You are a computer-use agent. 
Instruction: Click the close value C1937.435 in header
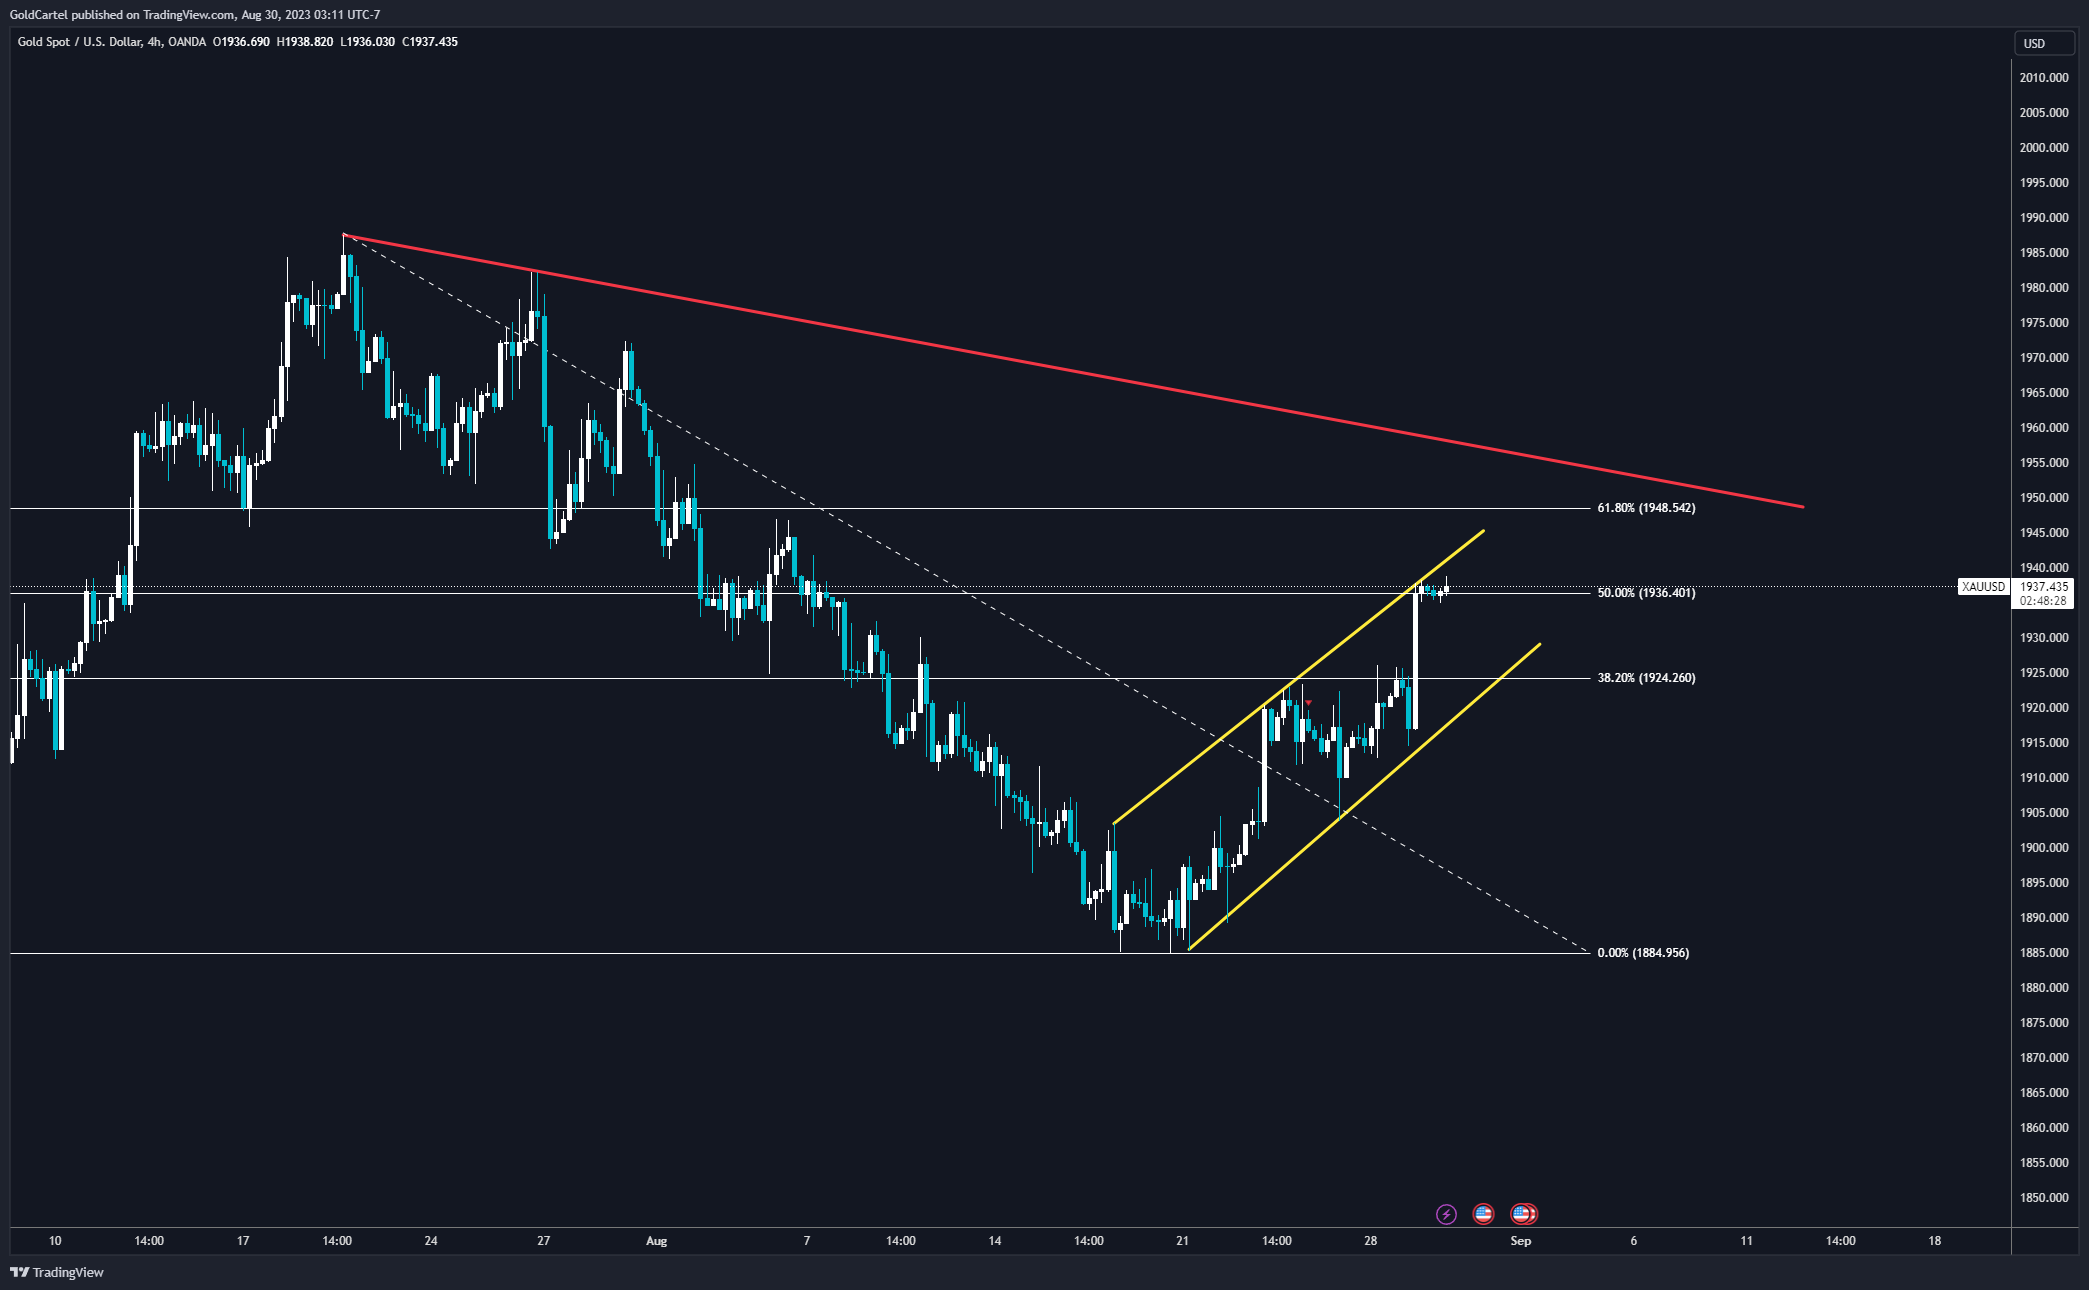[x=430, y=42]
